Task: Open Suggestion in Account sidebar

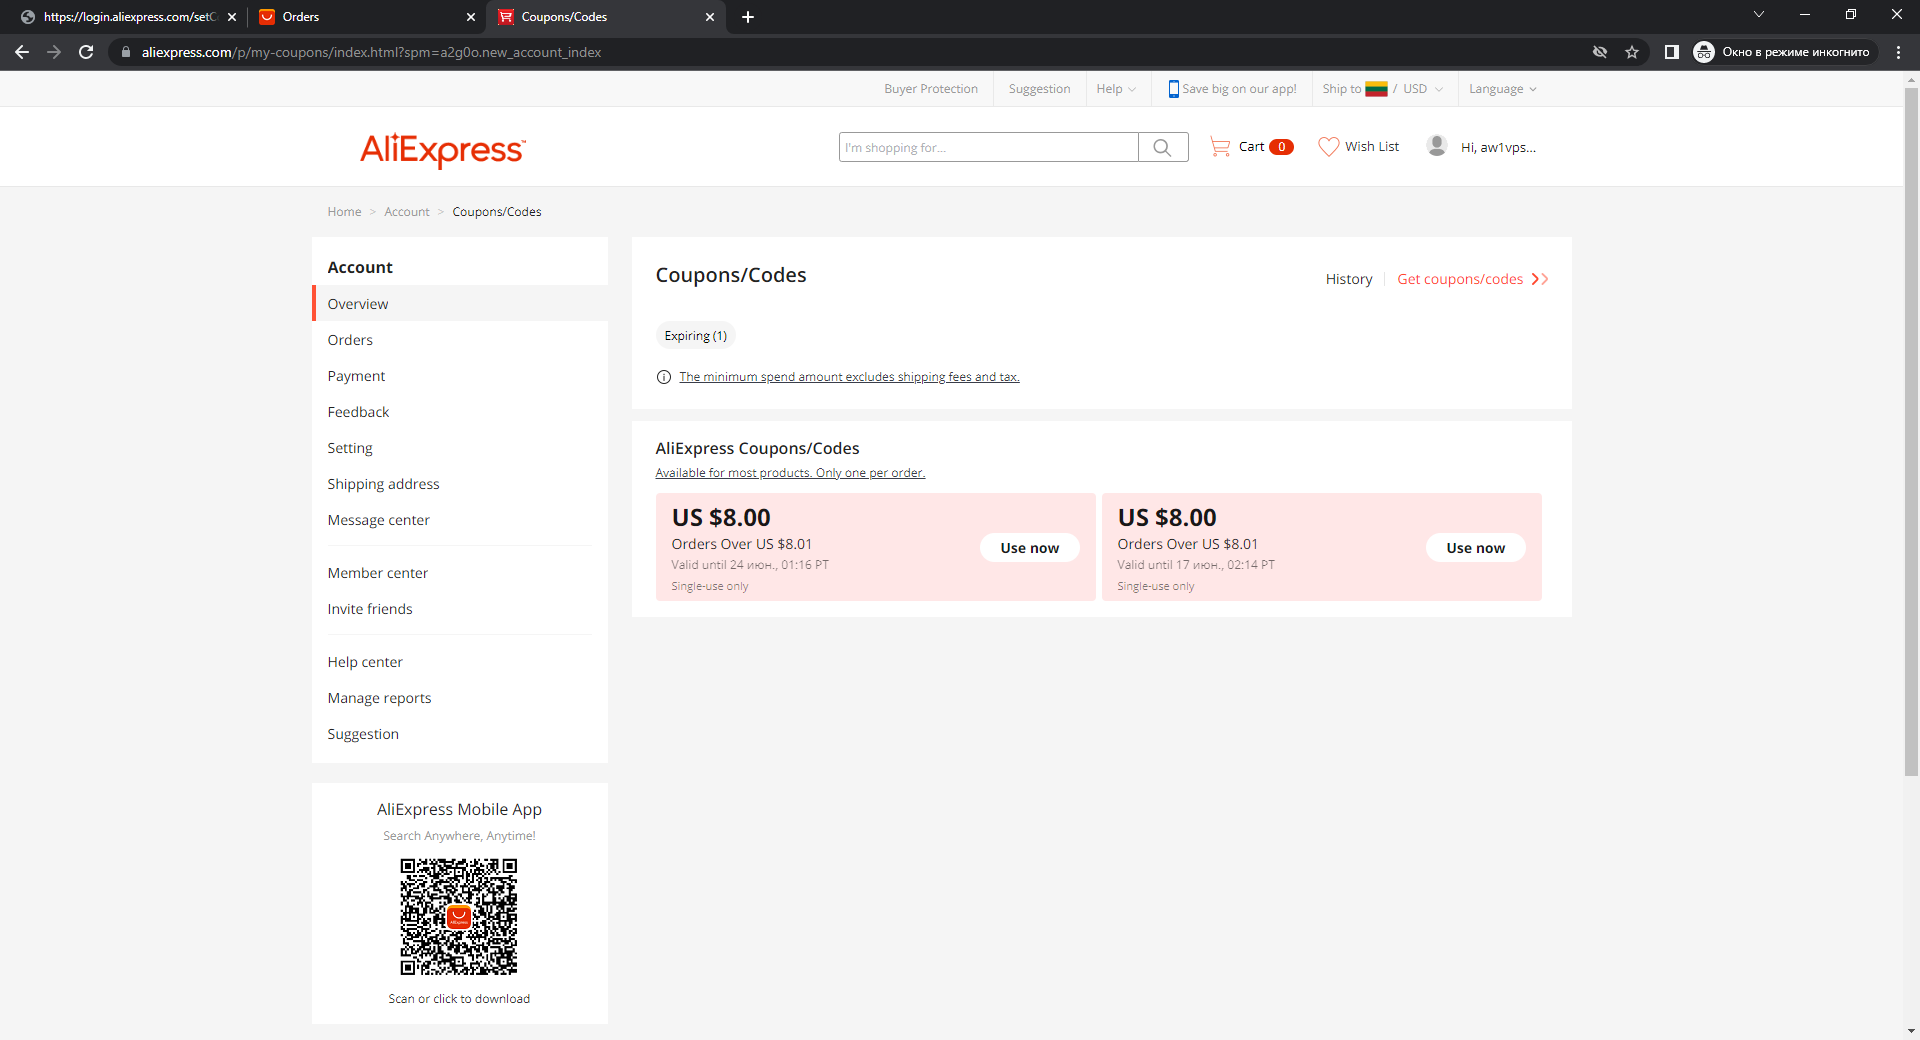Action: pyautogui.click(x=460, y=734)
